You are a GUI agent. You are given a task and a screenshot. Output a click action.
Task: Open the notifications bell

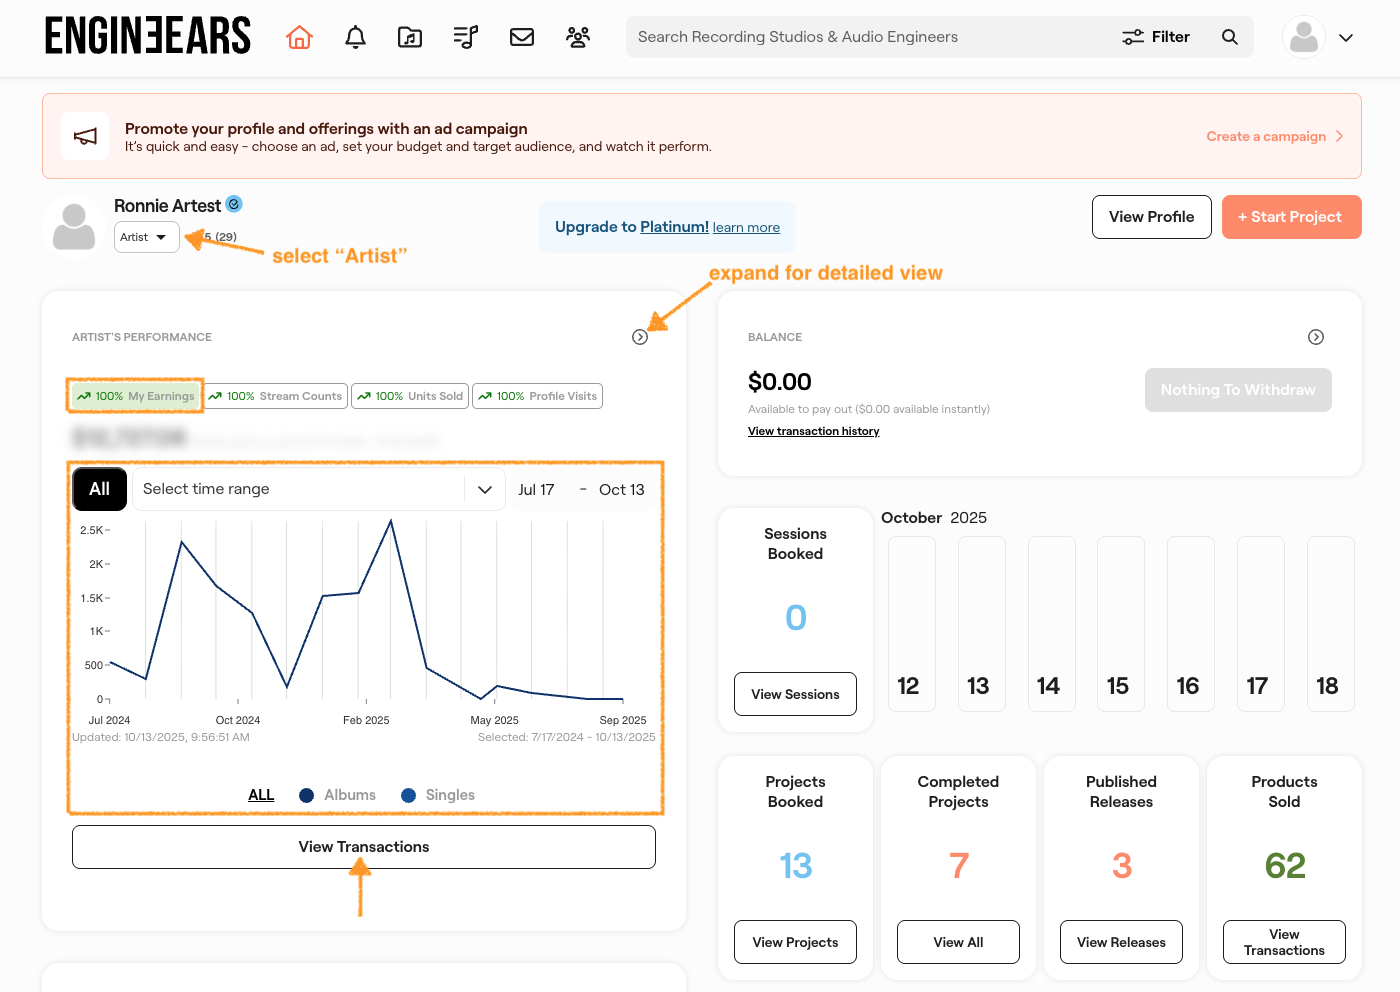coord(355,37)
